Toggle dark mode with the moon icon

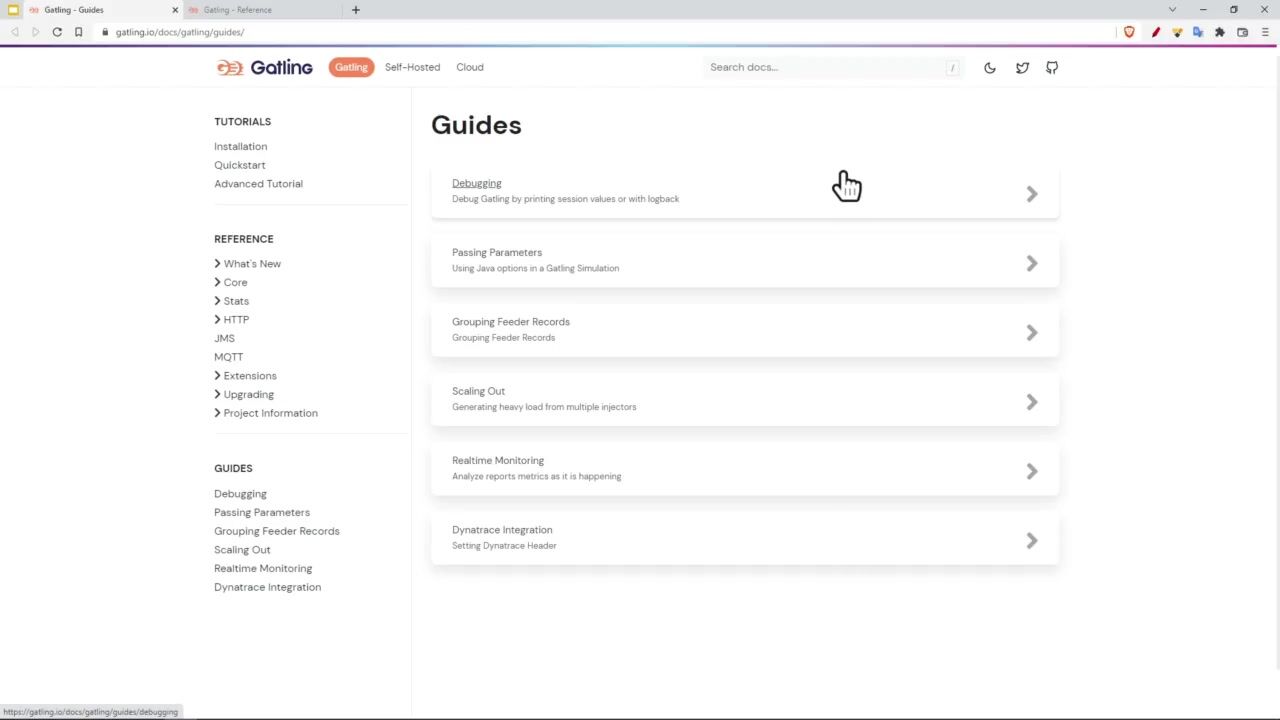pos(990,68)
